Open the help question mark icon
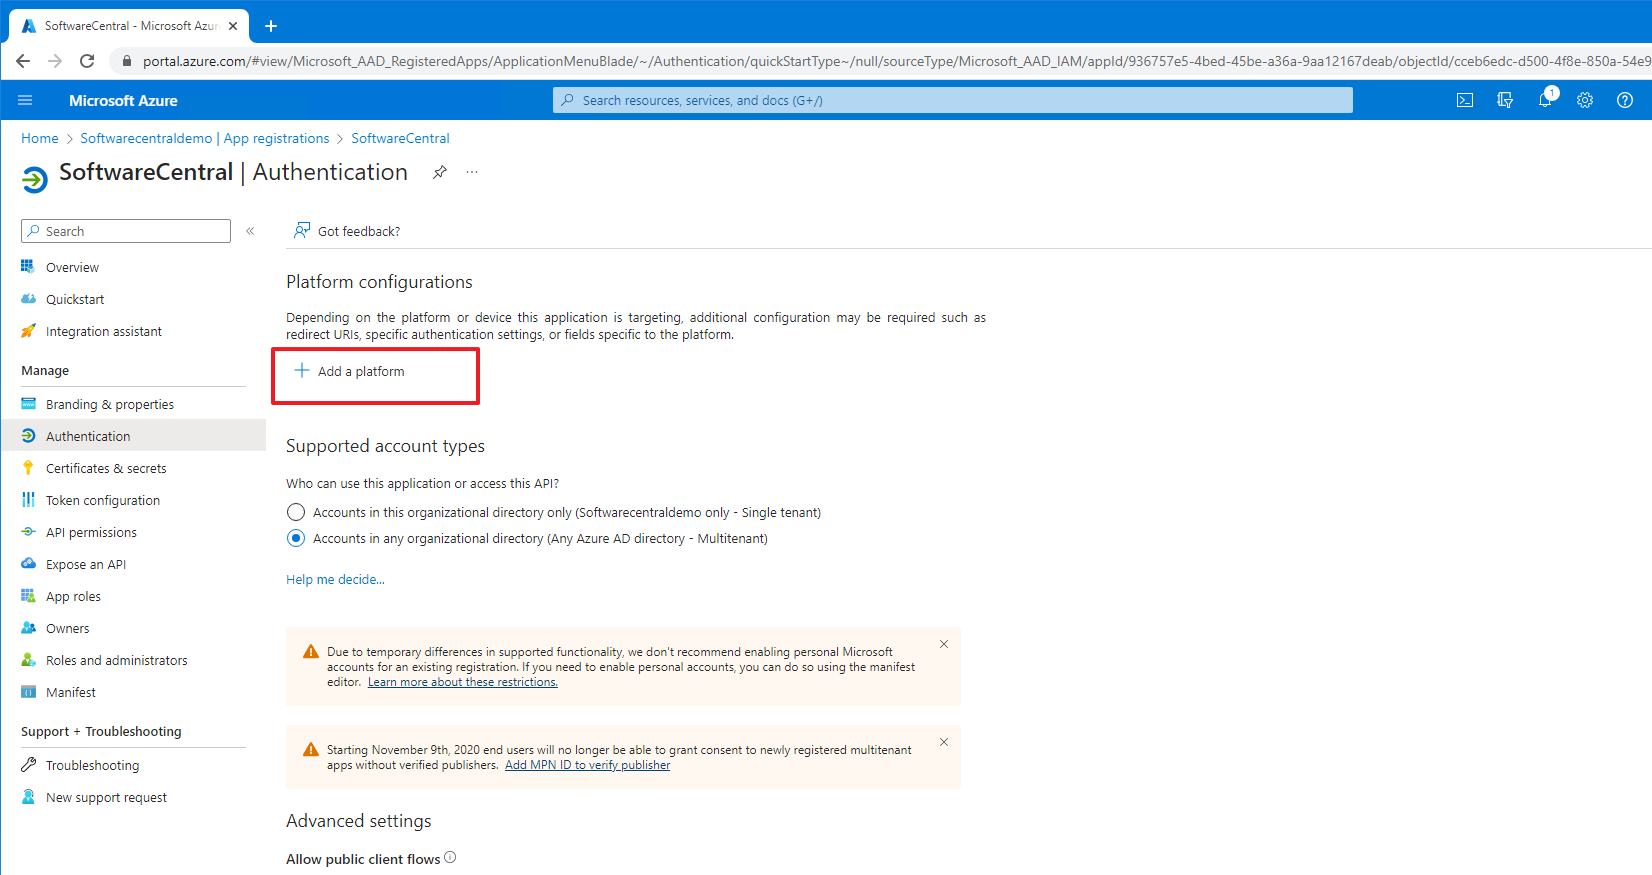Image resolution: width=1652 pixels, height=875 pixels. coord(1625,100)
